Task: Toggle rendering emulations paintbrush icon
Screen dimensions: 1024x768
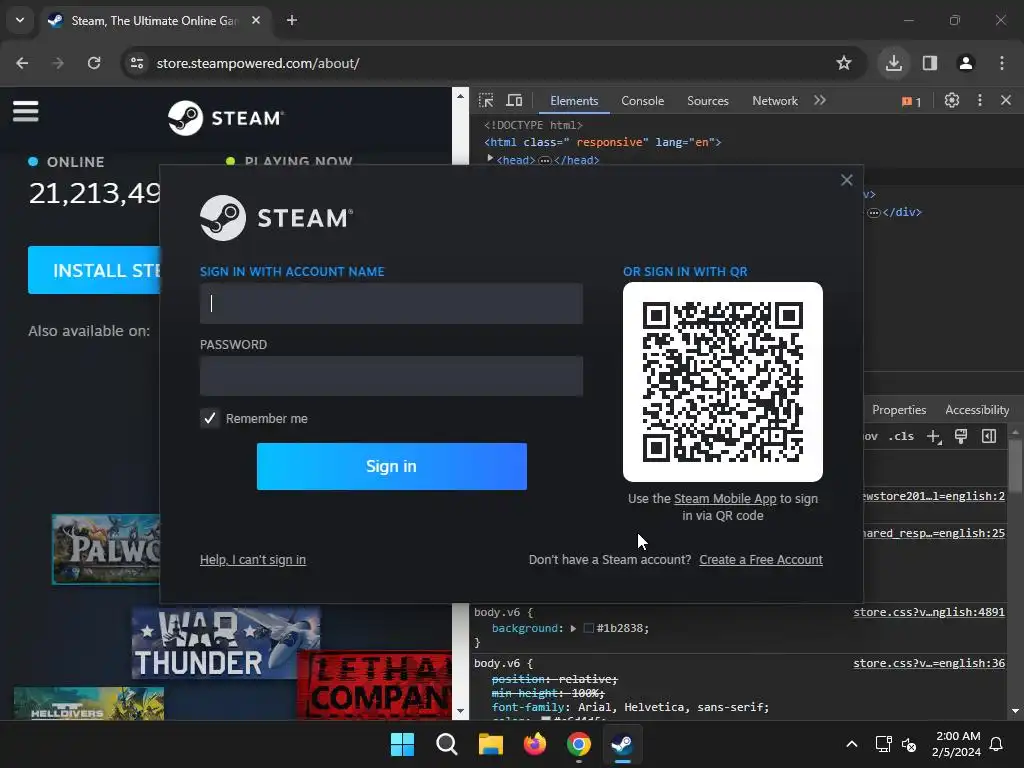Action: tap(961, 436)
